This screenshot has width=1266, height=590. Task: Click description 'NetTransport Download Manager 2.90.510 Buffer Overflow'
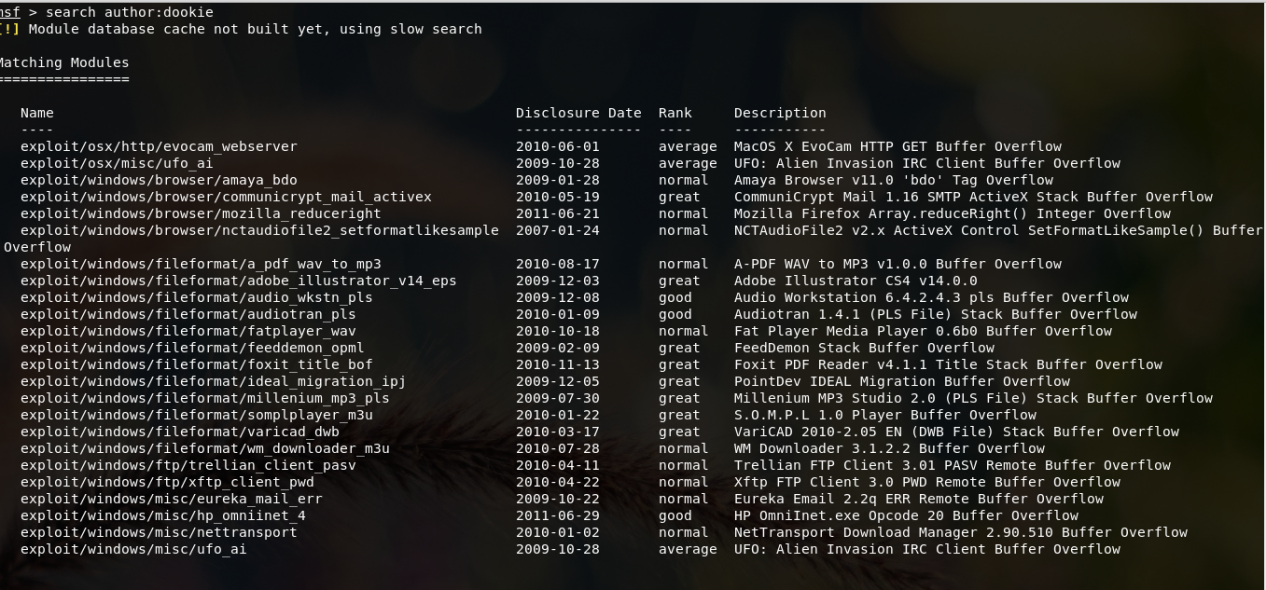click(961, 532)
